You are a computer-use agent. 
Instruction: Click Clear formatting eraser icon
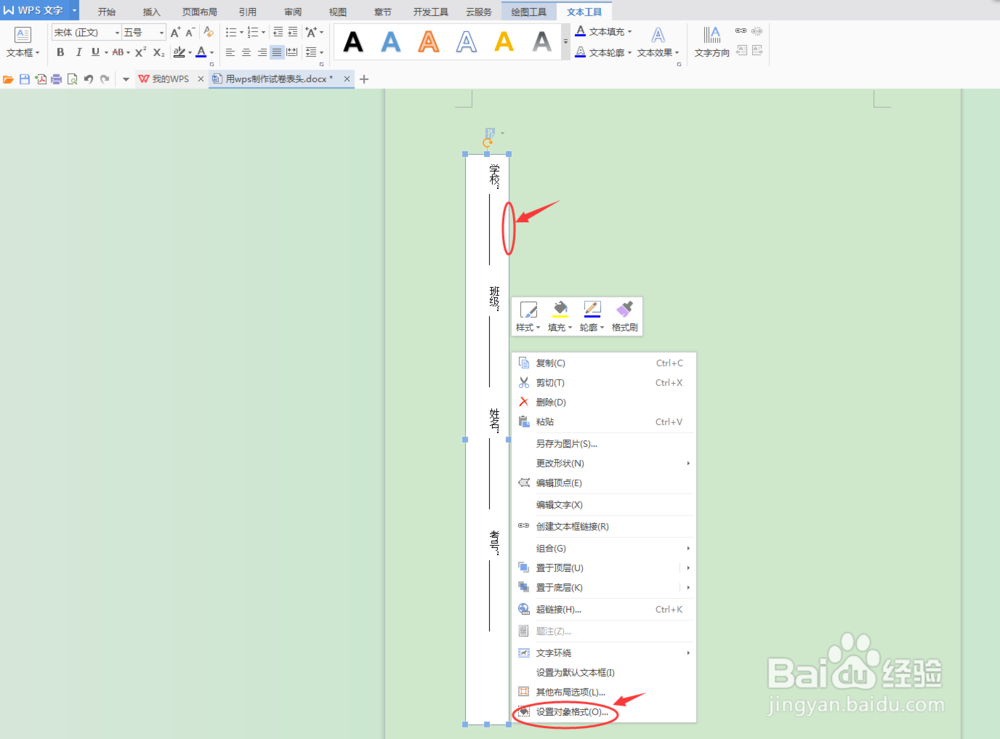point(208,32)
